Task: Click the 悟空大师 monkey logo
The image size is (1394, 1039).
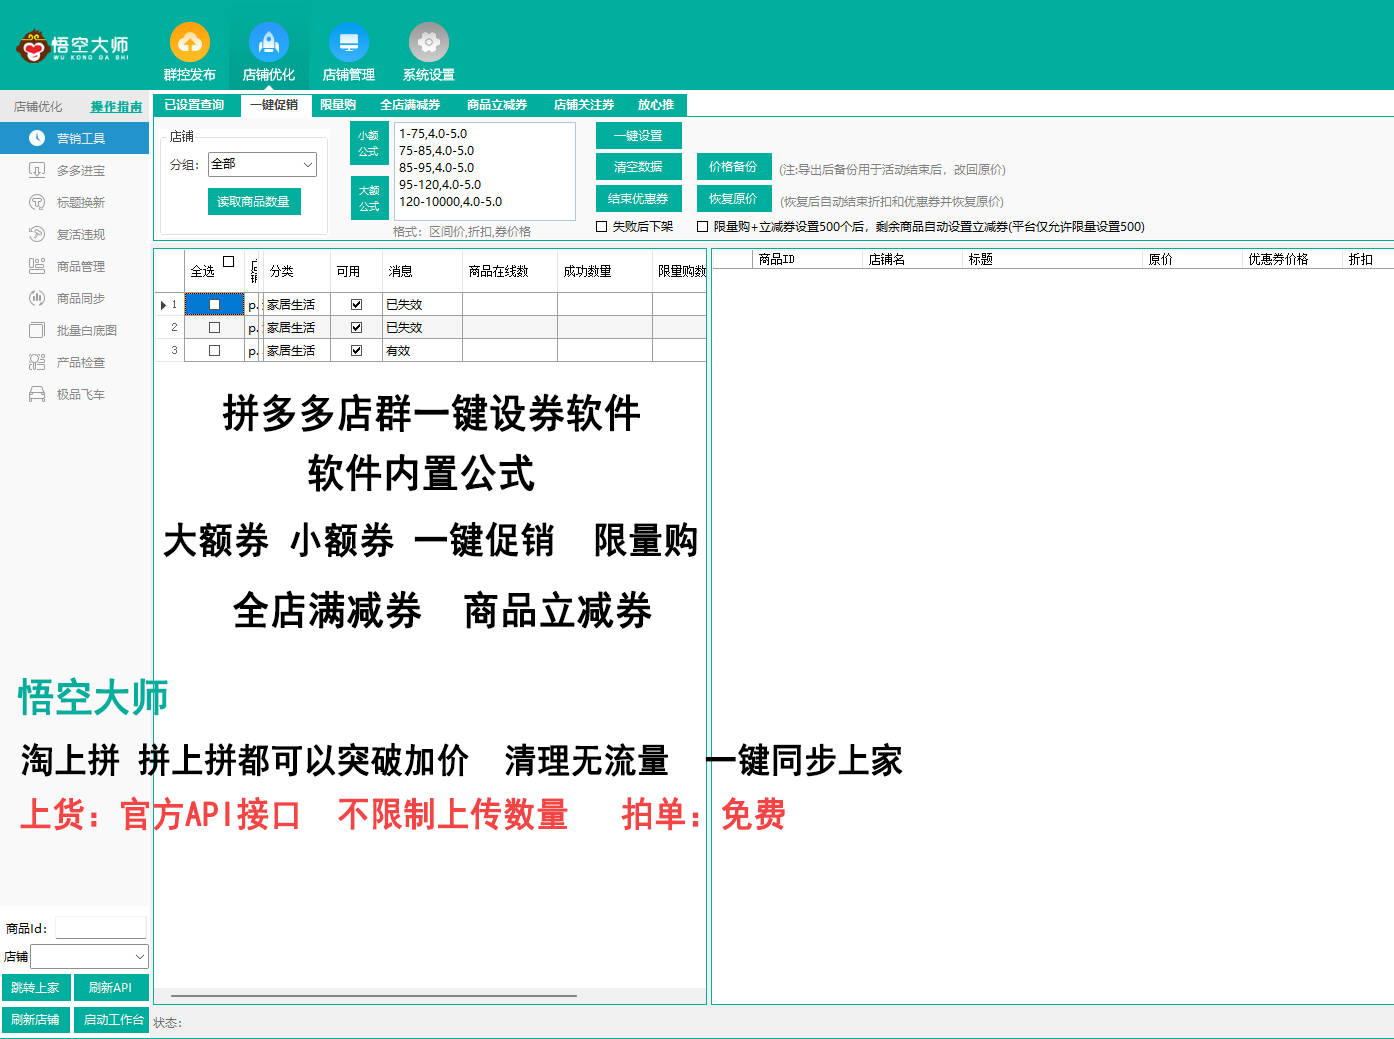Action: (x=33, y=46)
